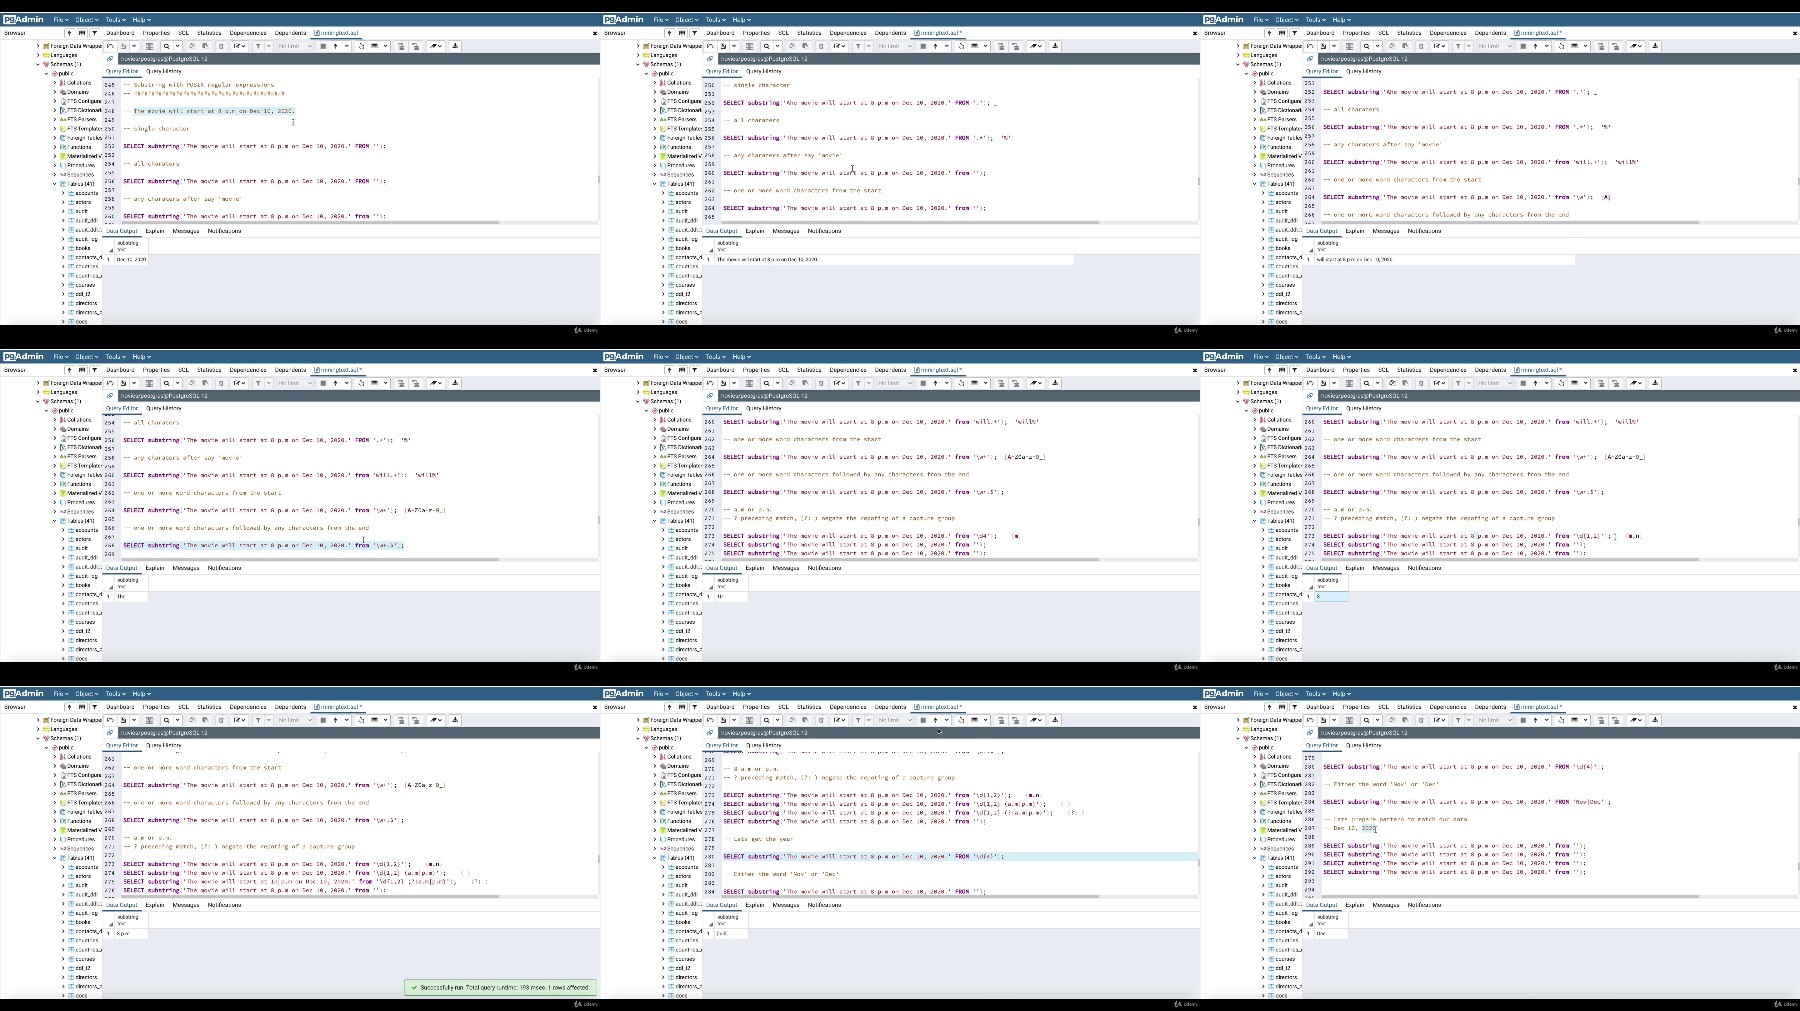This screenshot has height=1011, width=1800.
Task: Collapse Schemas node in top-center frame tree
Action: (639, 64)
